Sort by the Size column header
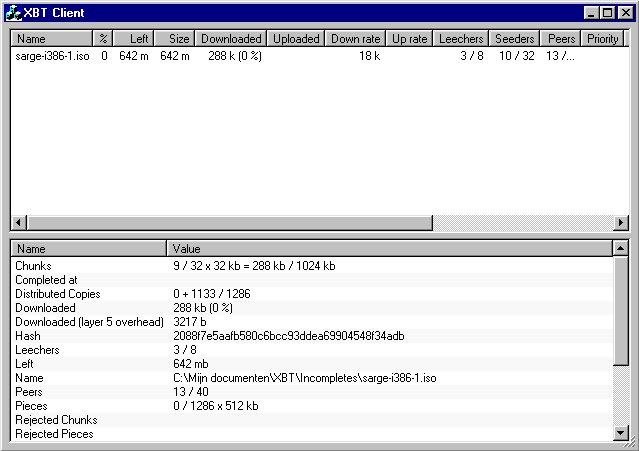Screen dimensions: 639x451 [175, 39]
